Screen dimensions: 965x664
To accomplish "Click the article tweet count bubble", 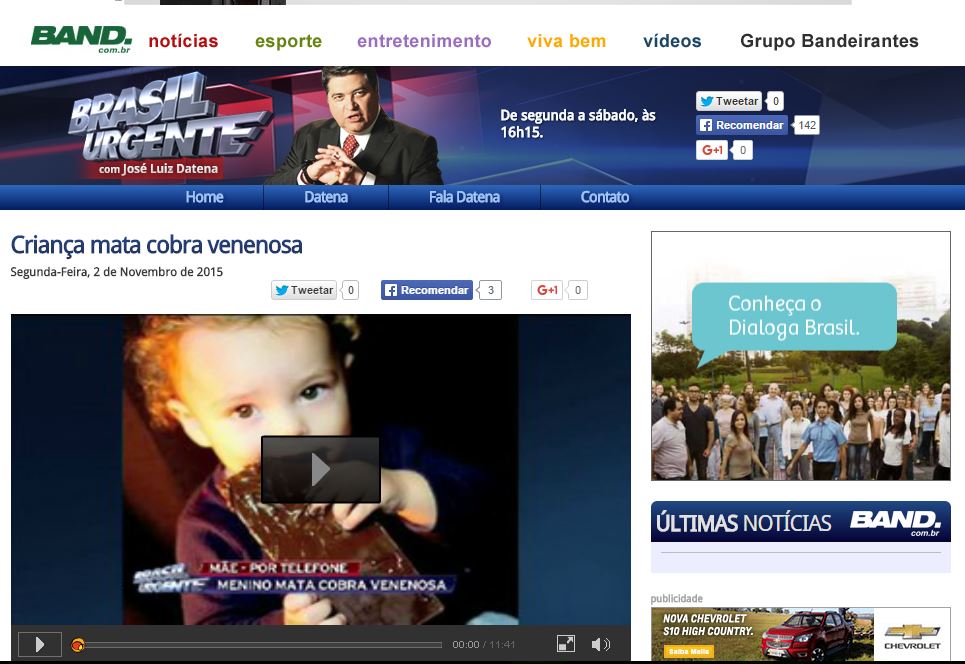I will click(x=350, y=290).
